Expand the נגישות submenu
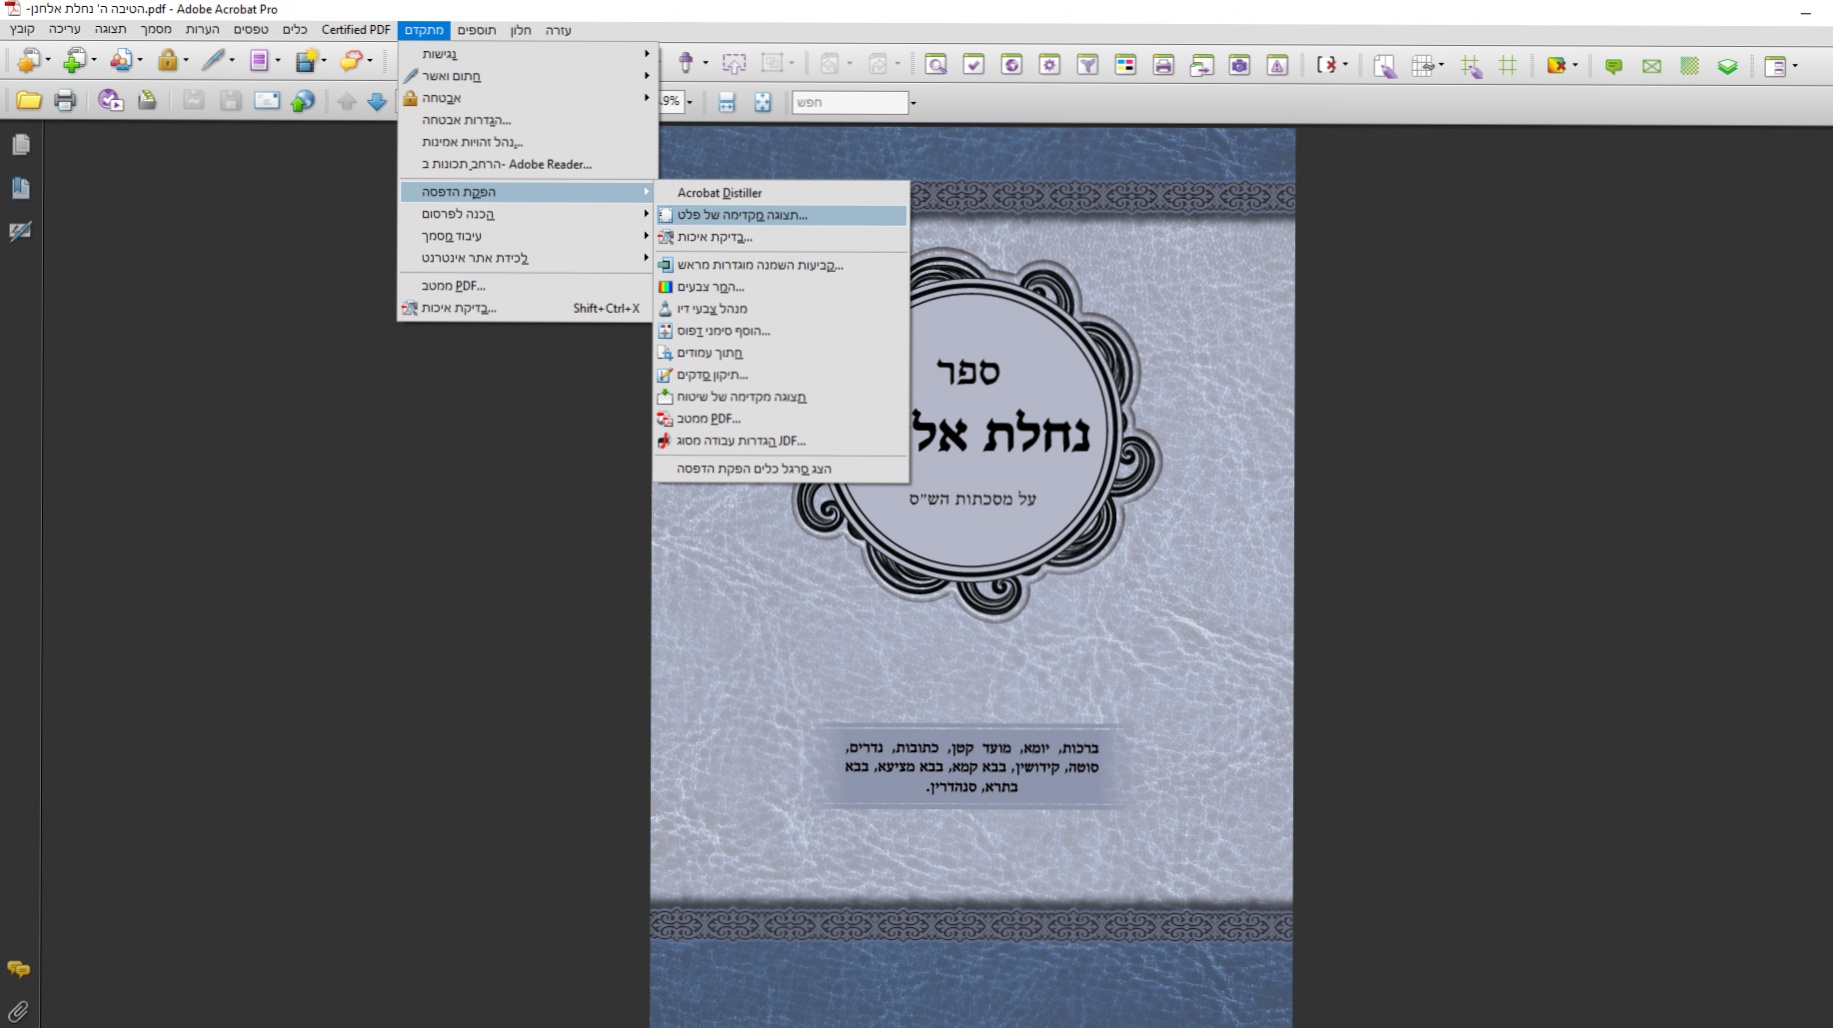This screenshot has height=1028, width=1833. pyautogui.click(x=528, y=54)
